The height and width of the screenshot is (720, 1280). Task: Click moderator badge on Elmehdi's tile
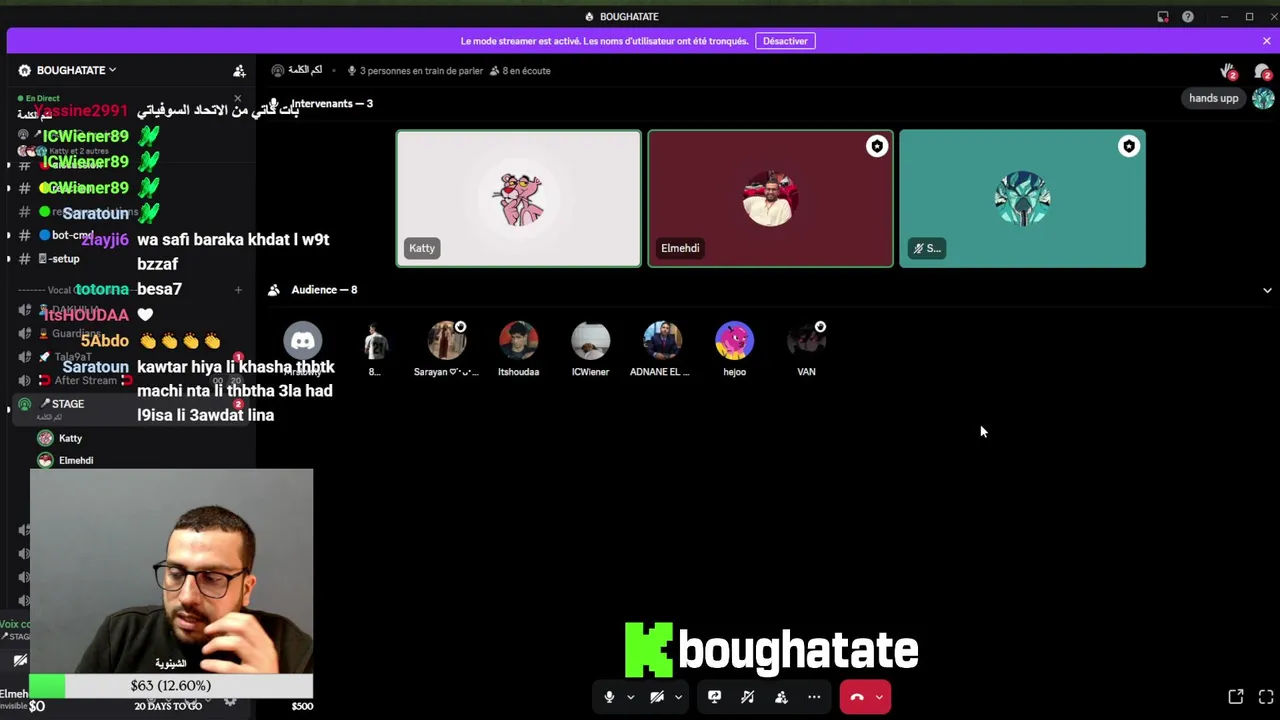[x=877, y=147]
